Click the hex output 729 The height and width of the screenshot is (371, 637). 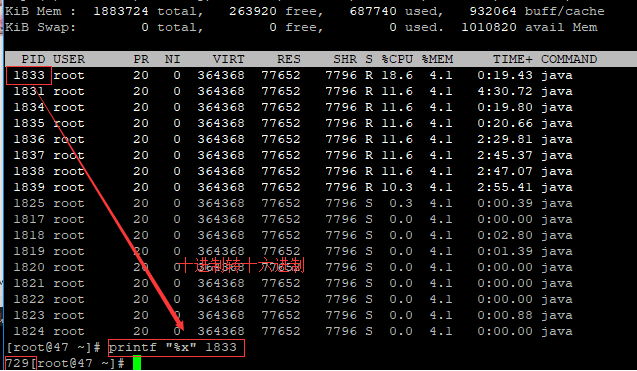17,363
